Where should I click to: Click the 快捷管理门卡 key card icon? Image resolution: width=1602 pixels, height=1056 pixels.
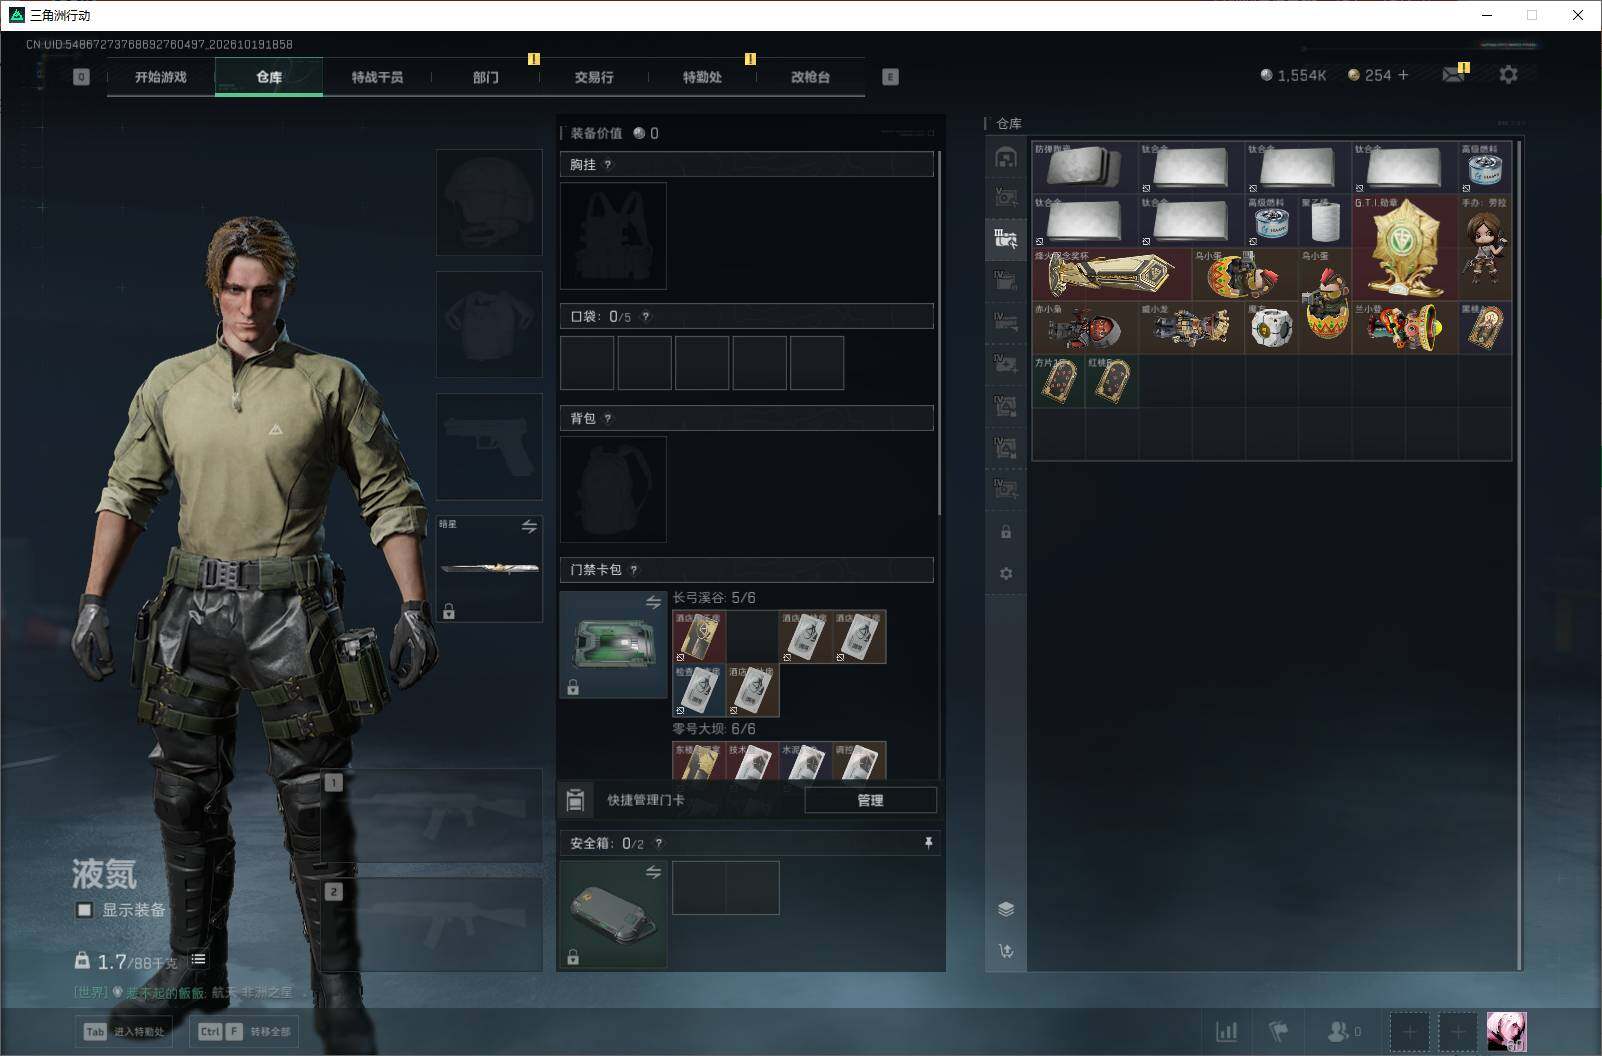(x=575, y=799)
